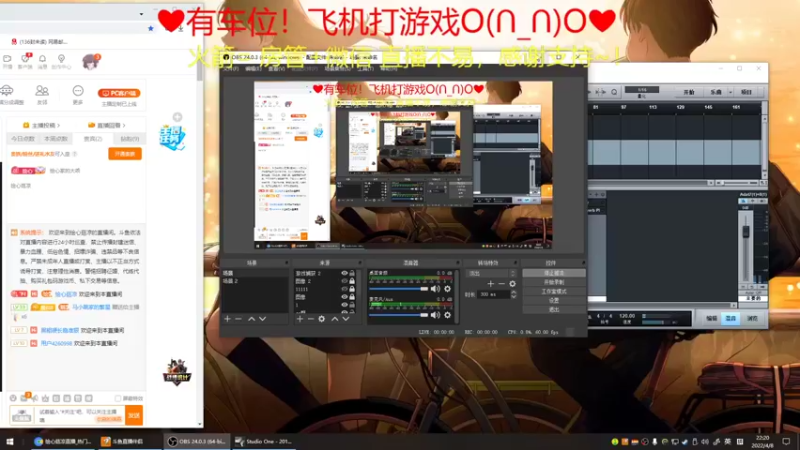Toggle visibility of first source in OBS
The height and width of the screenshot is (450, 800).
(x=344, y=273)
